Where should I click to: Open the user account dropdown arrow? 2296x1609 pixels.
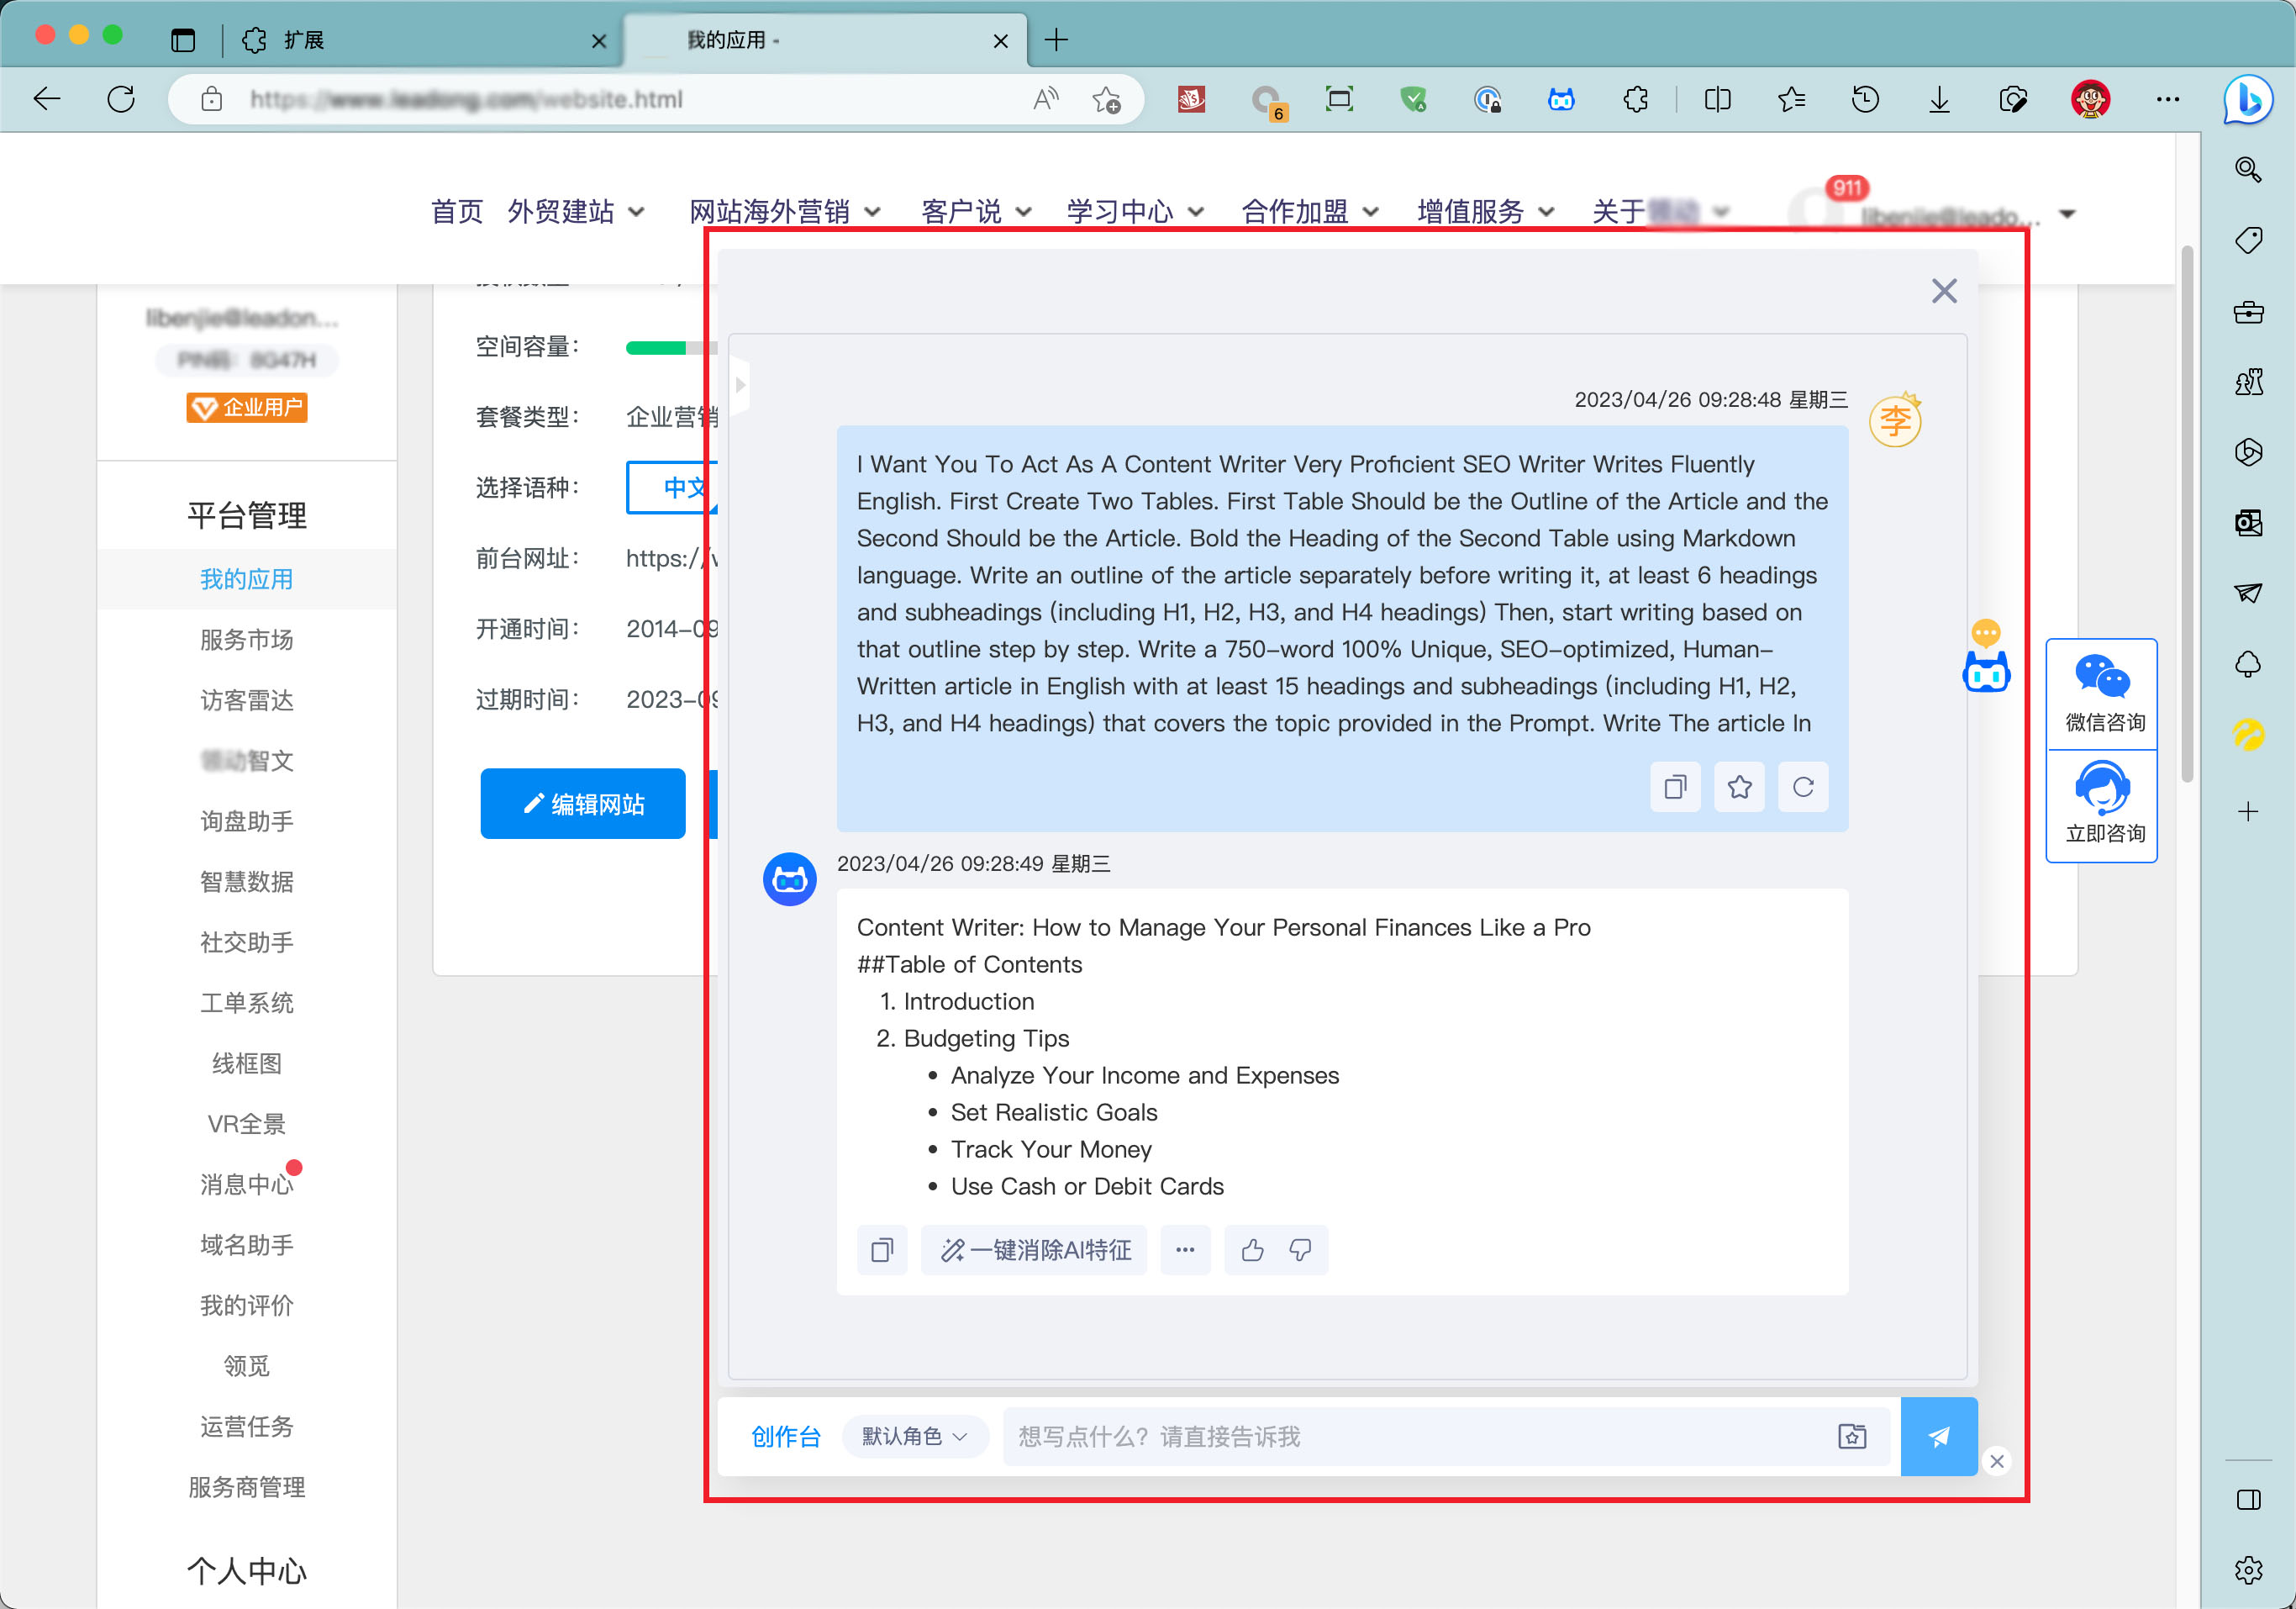[2067, 214]
